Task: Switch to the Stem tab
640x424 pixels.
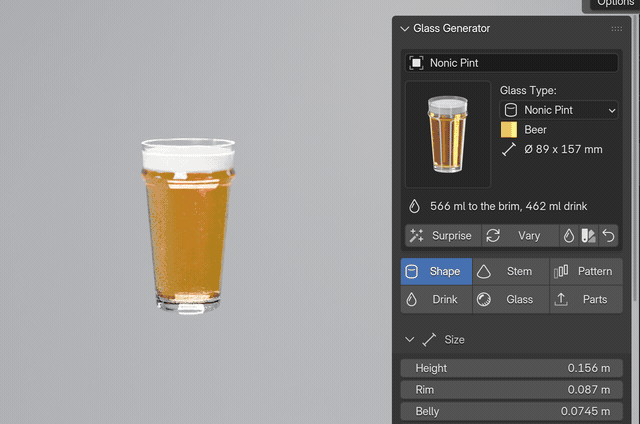Action: click(511, 271)
